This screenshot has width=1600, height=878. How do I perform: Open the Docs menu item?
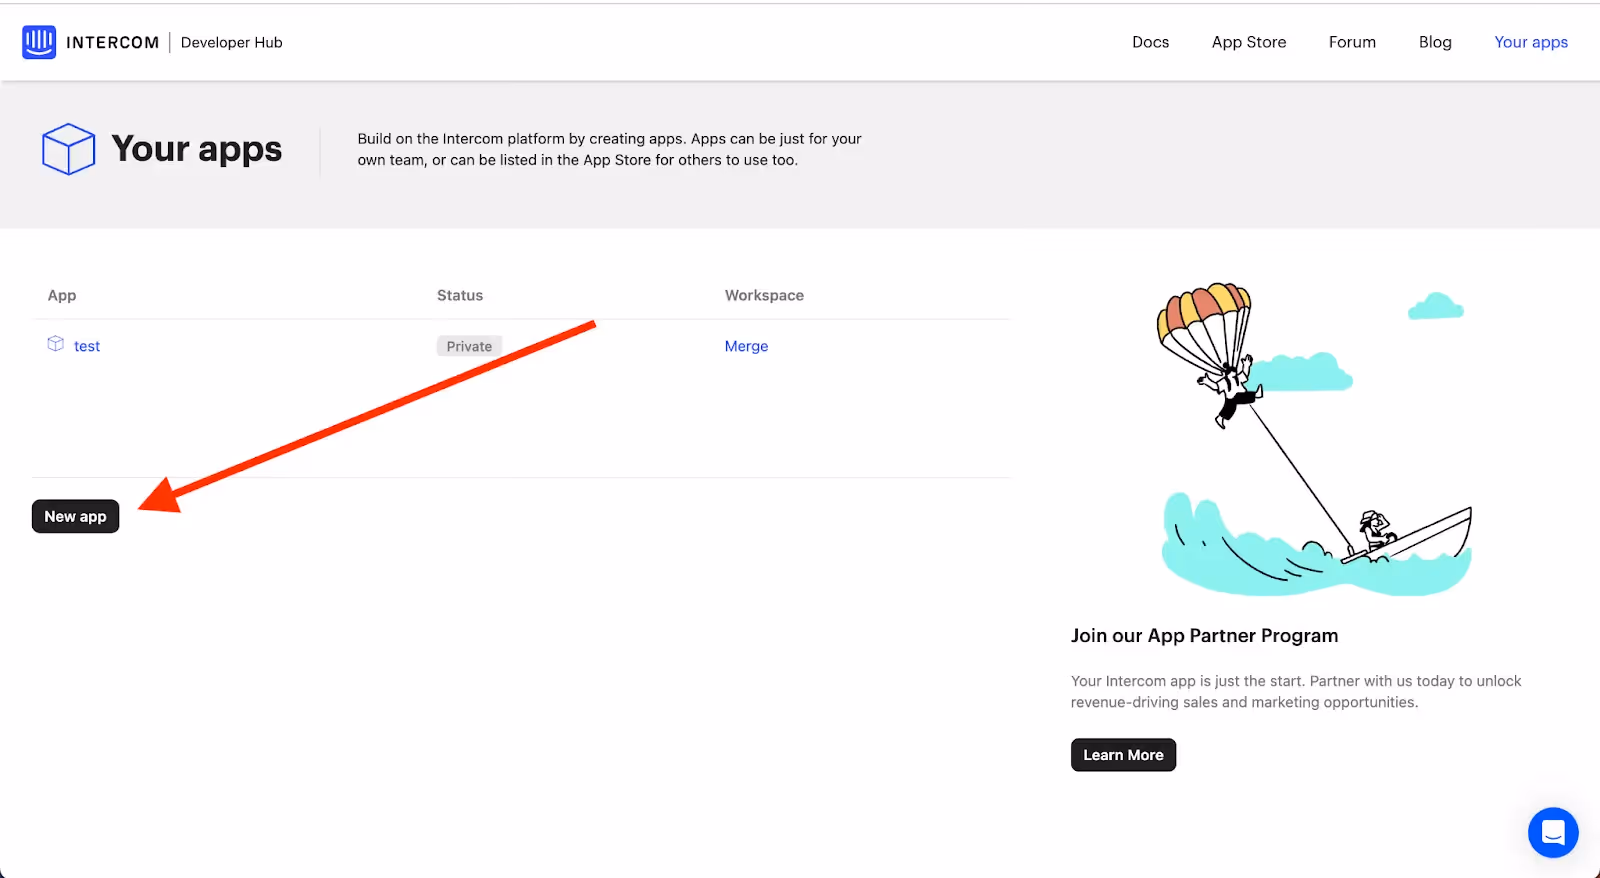tap(1150, 42)
